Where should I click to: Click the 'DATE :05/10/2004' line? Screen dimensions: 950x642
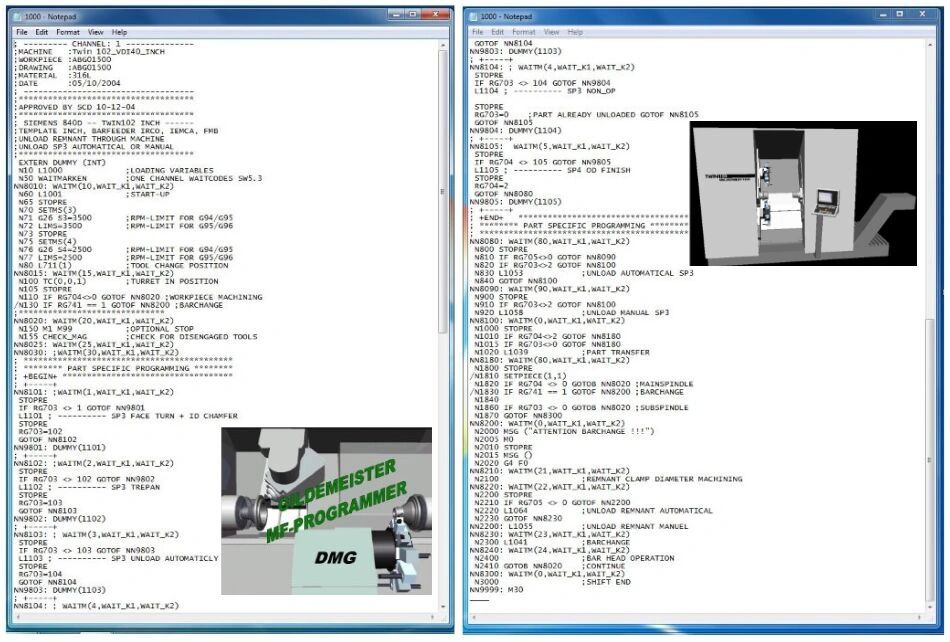(67, 84)
